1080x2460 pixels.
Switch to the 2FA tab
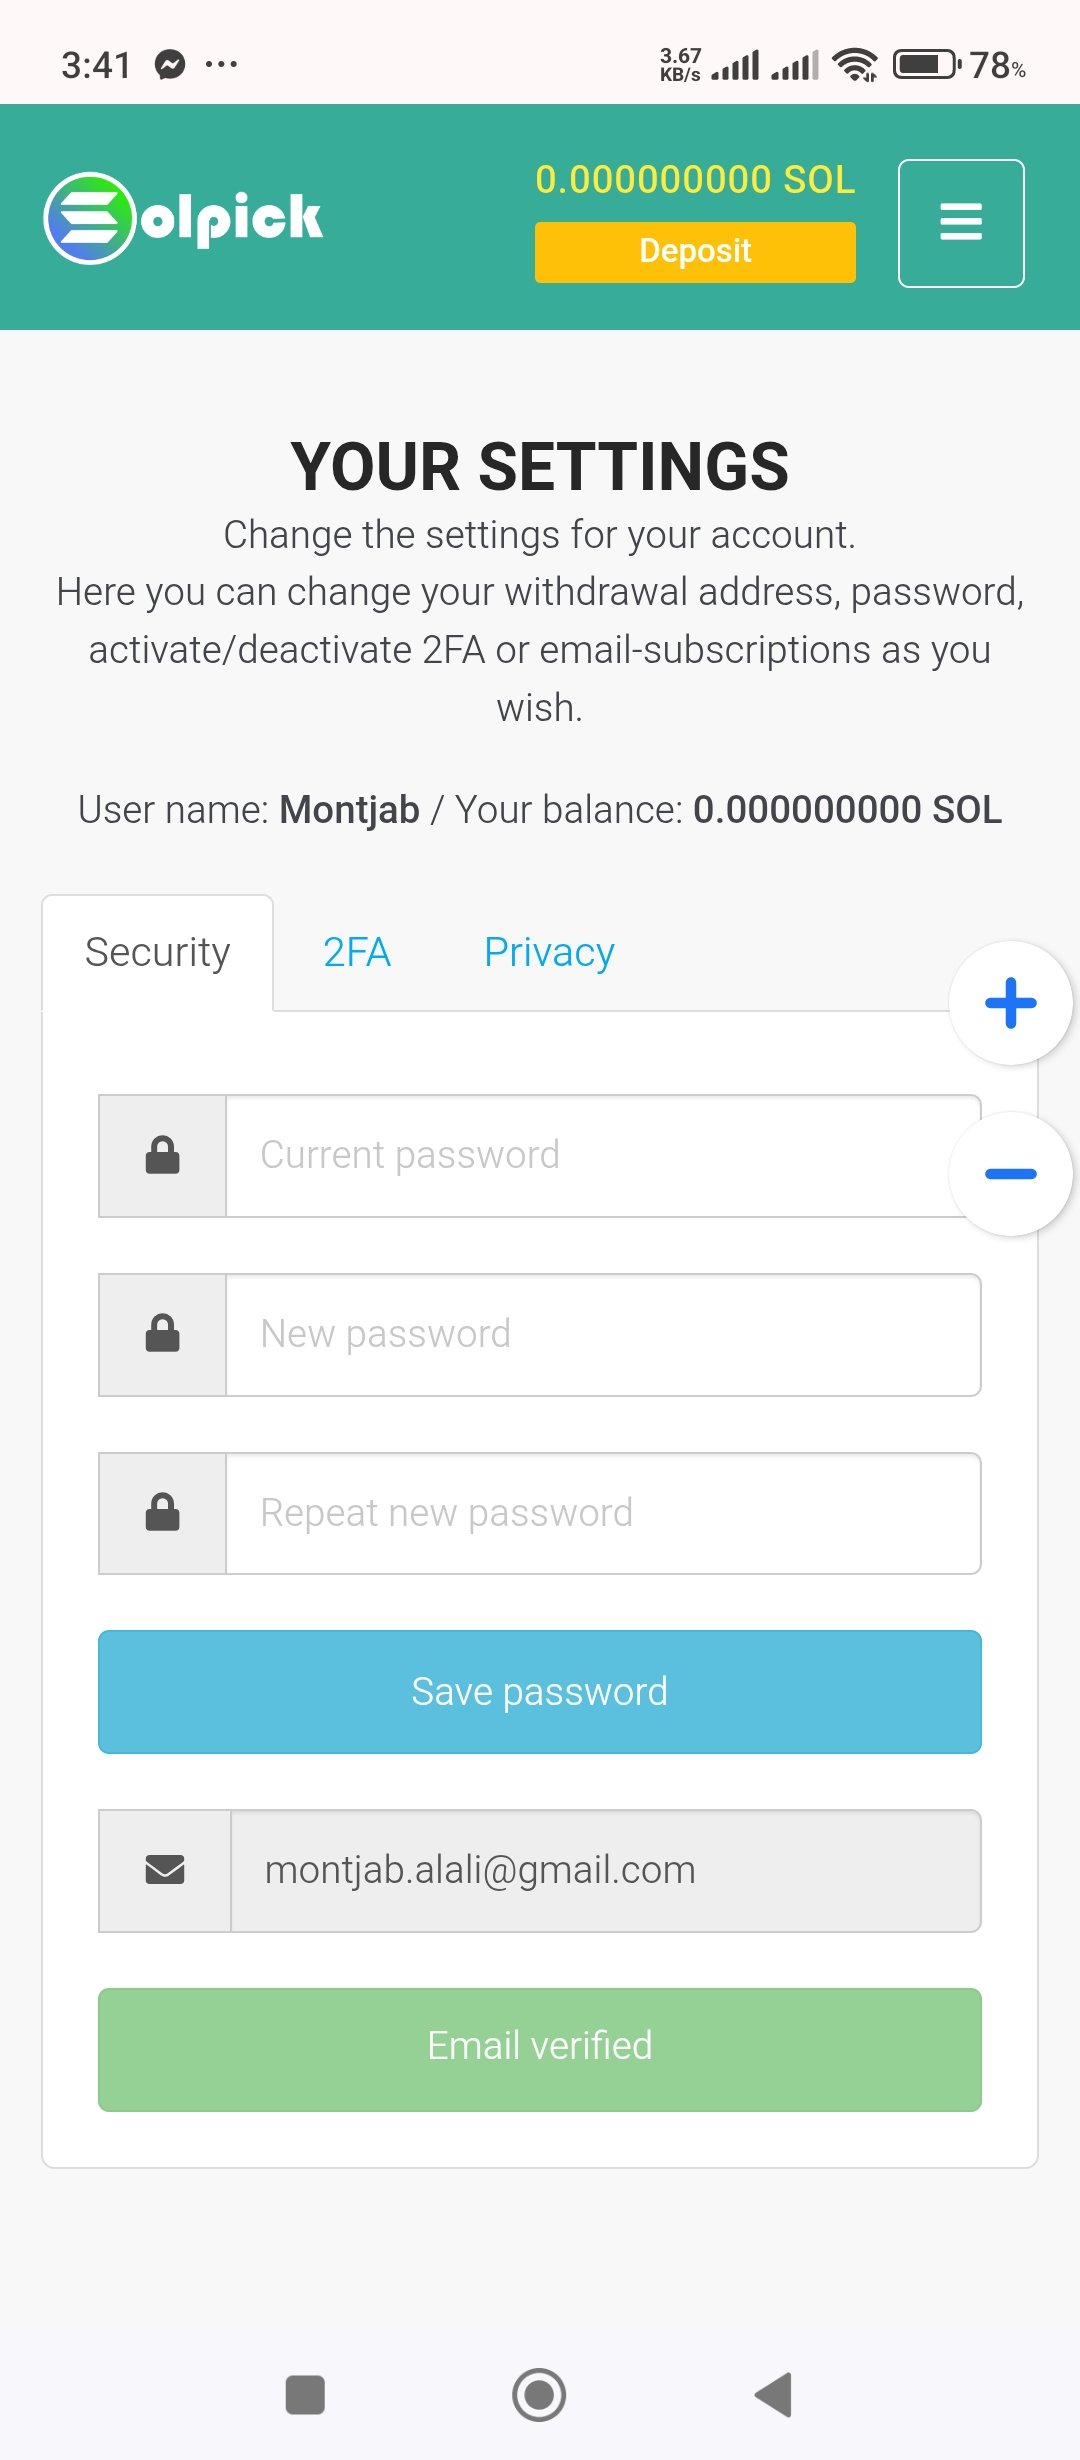pos(357,952)
